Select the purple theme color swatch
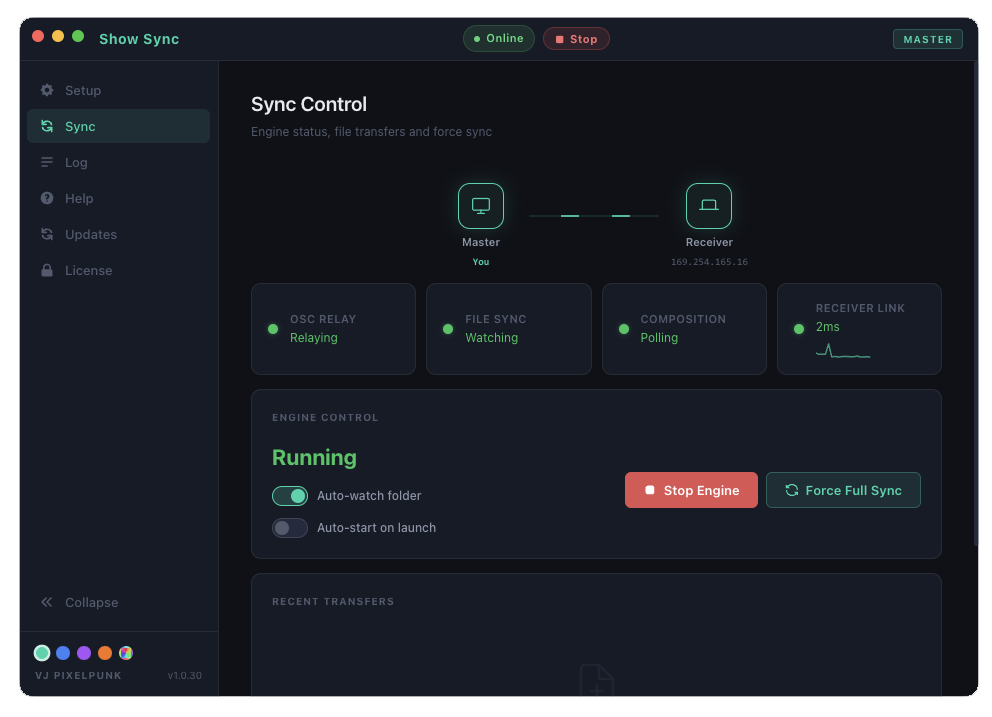The height and width of the screenshot is (717, 992). point(84,652)
